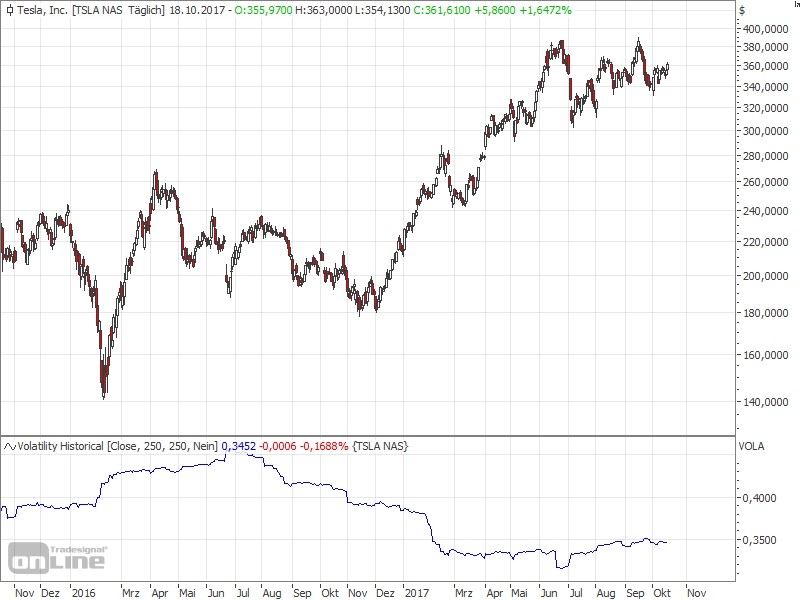800x600 pixels.
Task: Click the candlestick icon before Tesla, Inc.
Action: [10, 10]
